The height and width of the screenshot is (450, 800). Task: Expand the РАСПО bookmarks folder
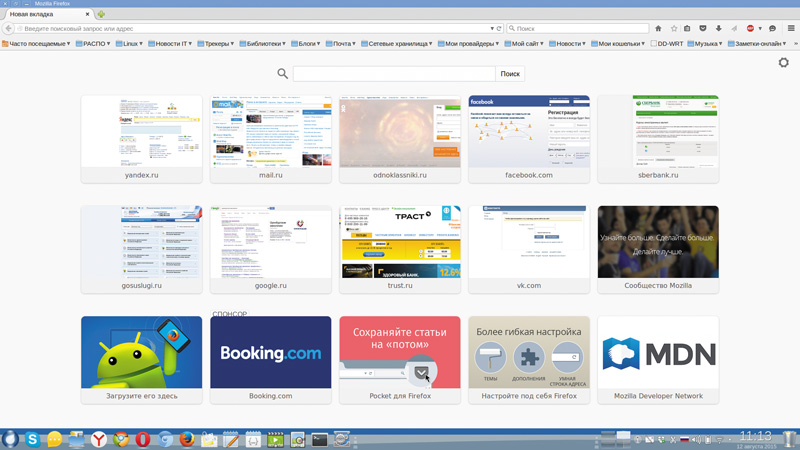click(93, 44)
